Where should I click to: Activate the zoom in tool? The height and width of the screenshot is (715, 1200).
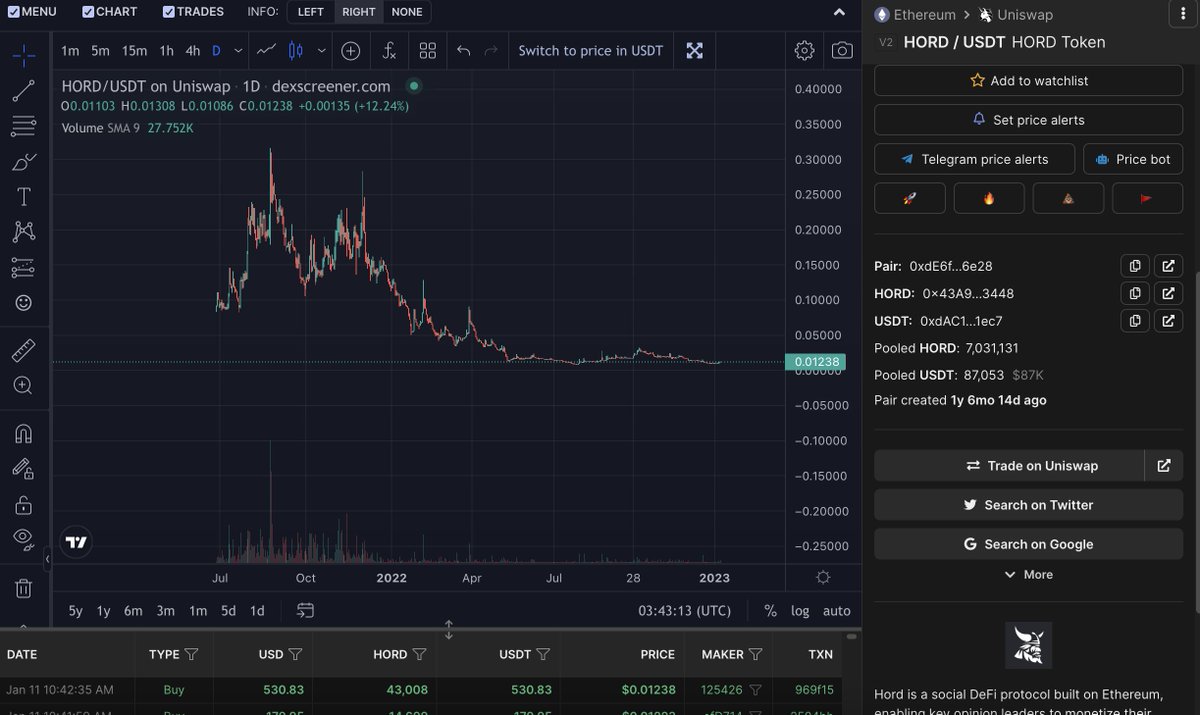click(24, 385)
